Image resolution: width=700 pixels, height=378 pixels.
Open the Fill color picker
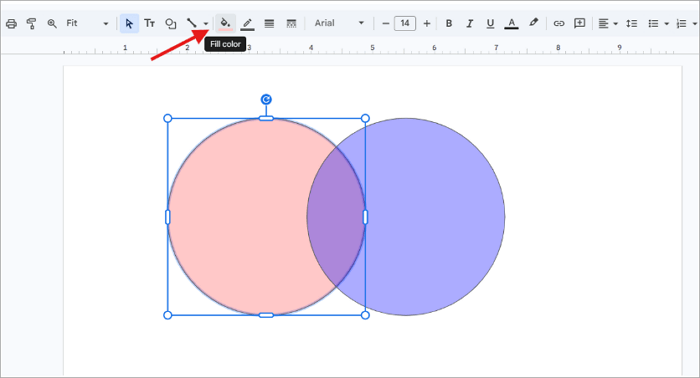pos(225,23)
